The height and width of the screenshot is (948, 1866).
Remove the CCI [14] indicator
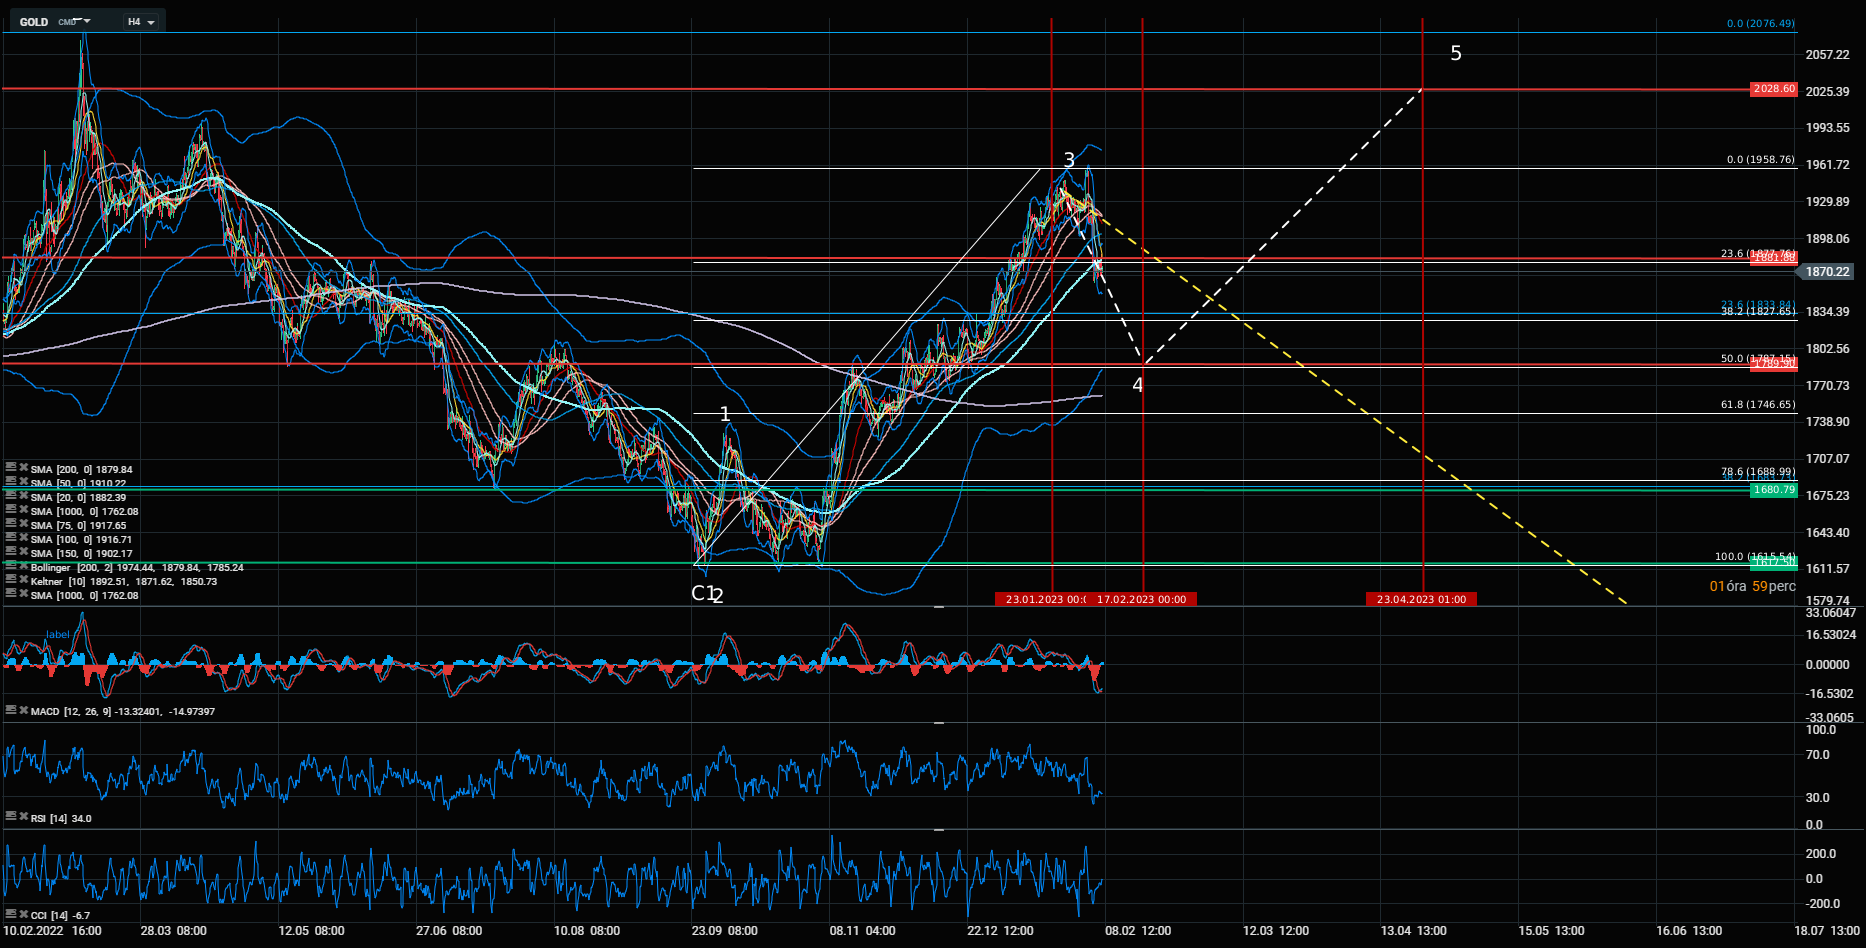point(23,915)
